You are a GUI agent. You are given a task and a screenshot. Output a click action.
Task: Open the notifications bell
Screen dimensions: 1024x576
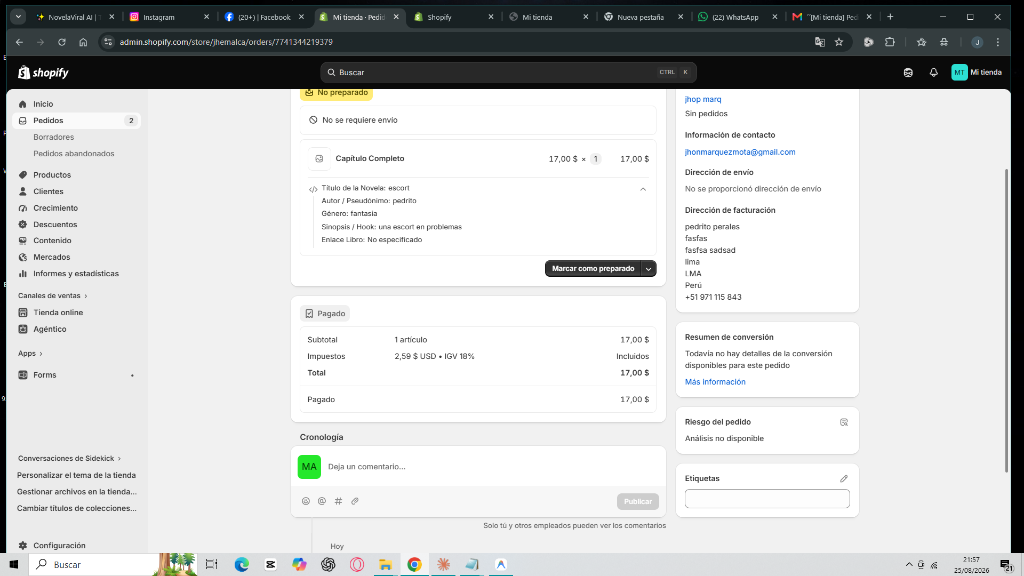(933, 72)
